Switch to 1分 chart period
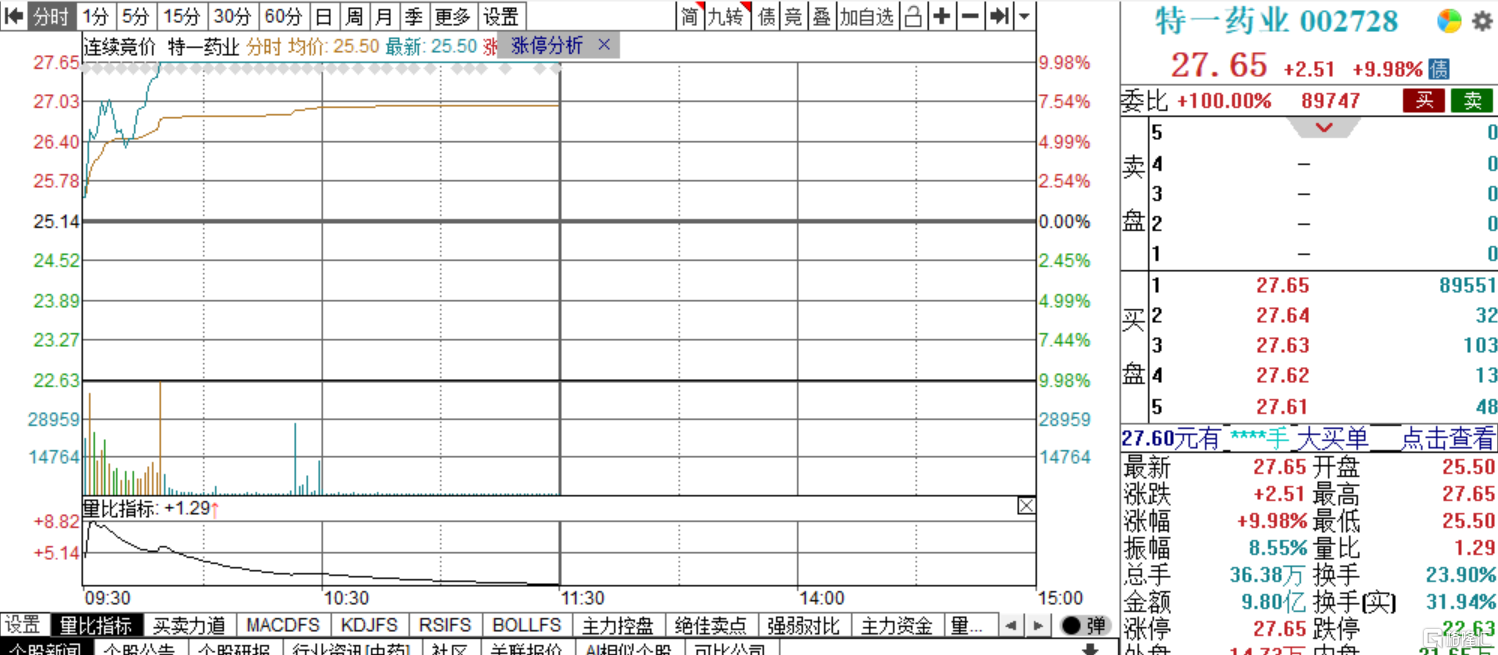This screenshot has width=1498, height=655. tap(96, 16)
